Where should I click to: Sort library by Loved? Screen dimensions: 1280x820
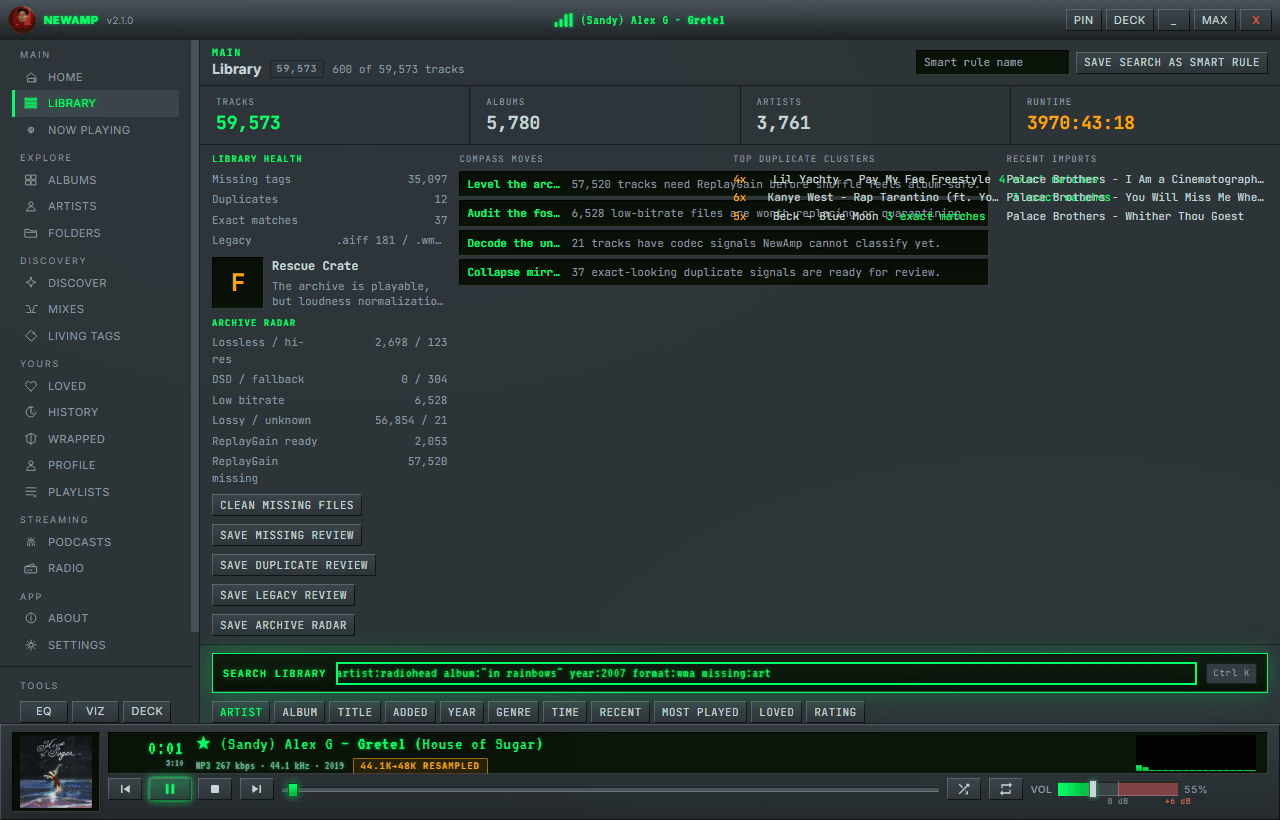point(776,712)
